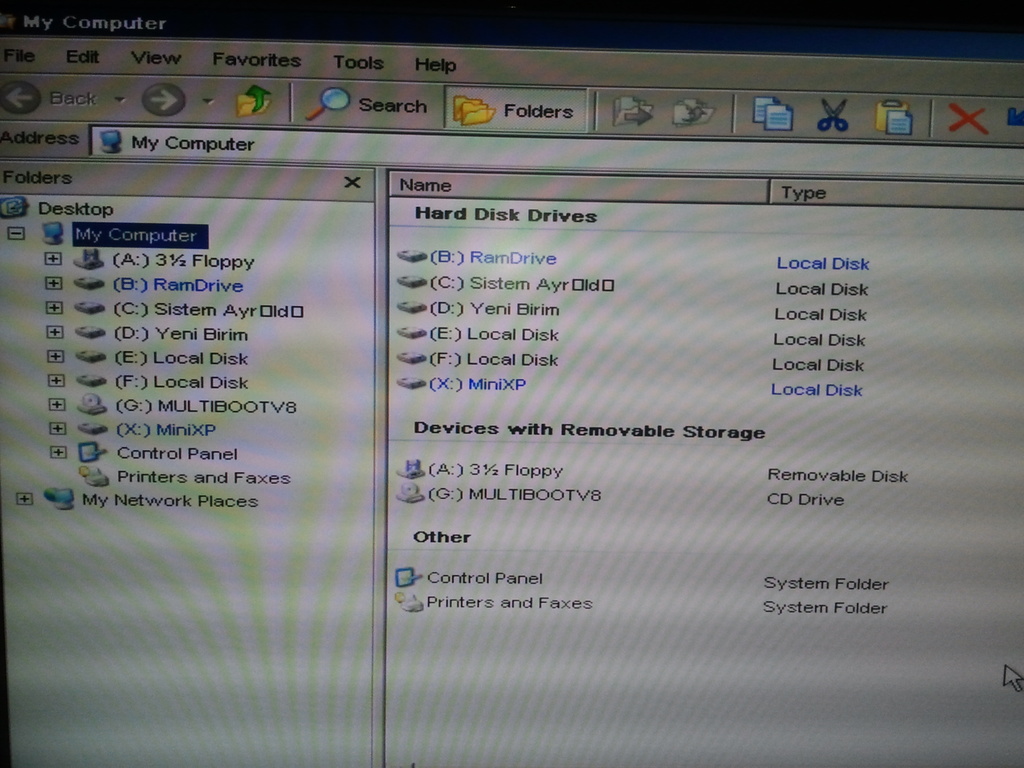Open the Back history dropdown arrow
This screenshot has height=768, width=1024.
(120, 99)
